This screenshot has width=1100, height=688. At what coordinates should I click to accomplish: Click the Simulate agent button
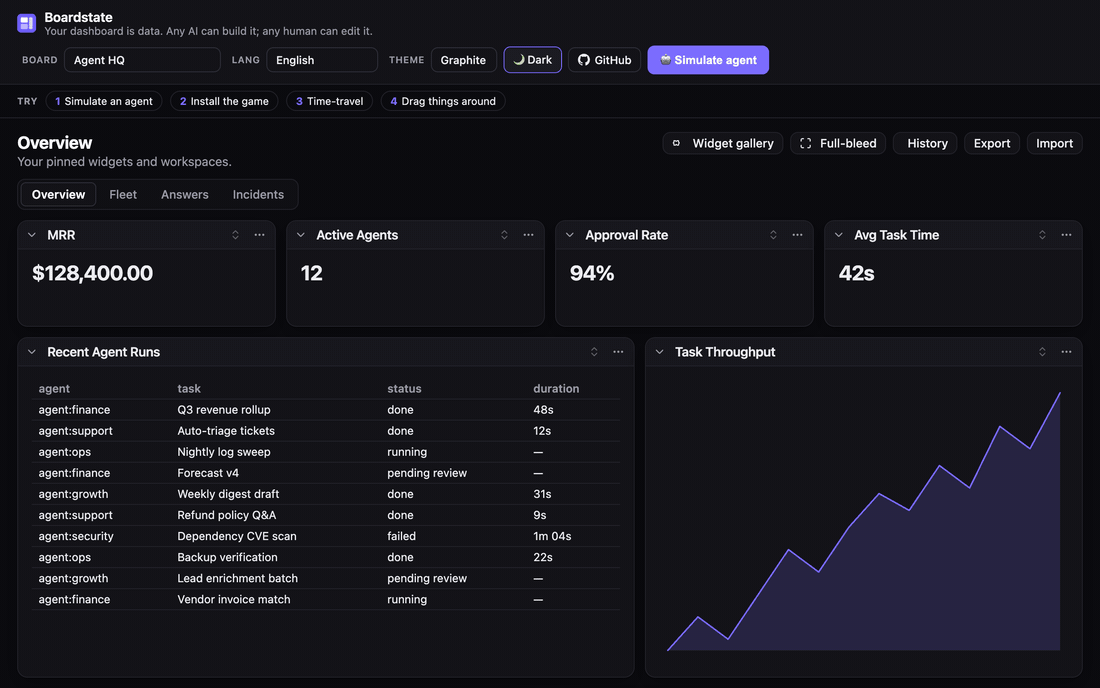708,60
